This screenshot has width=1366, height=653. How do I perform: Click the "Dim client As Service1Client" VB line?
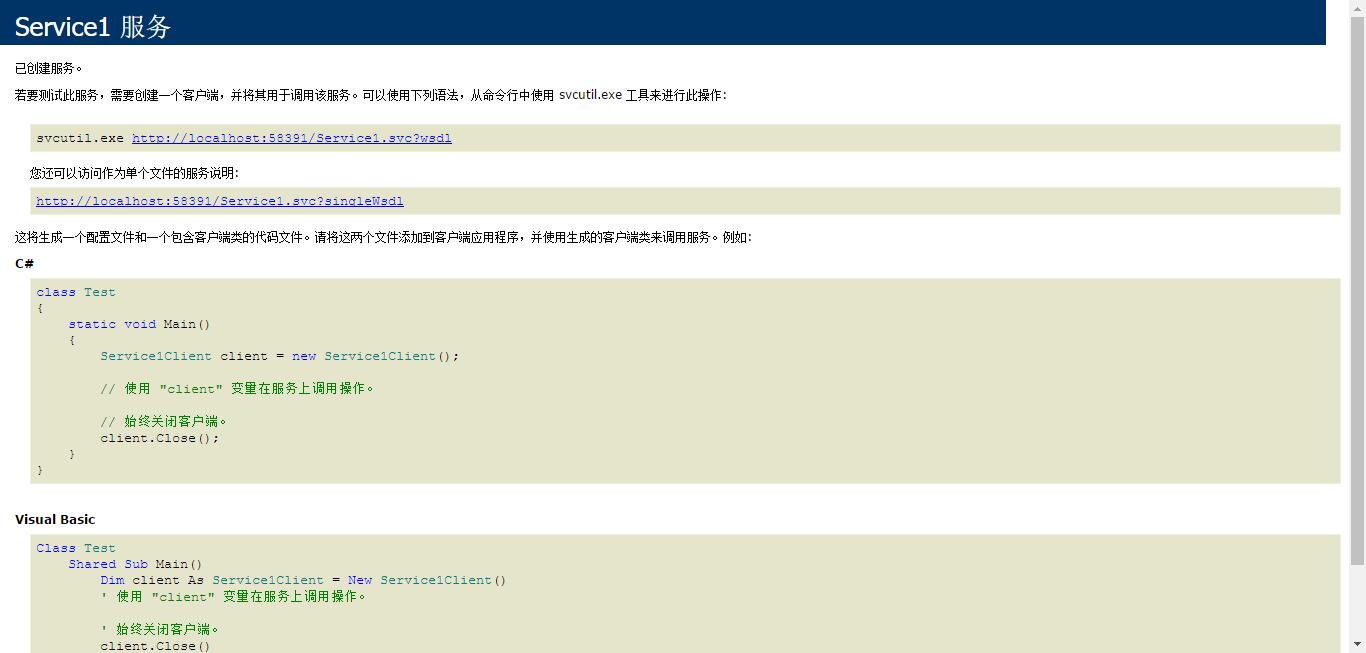pos(304,580)
